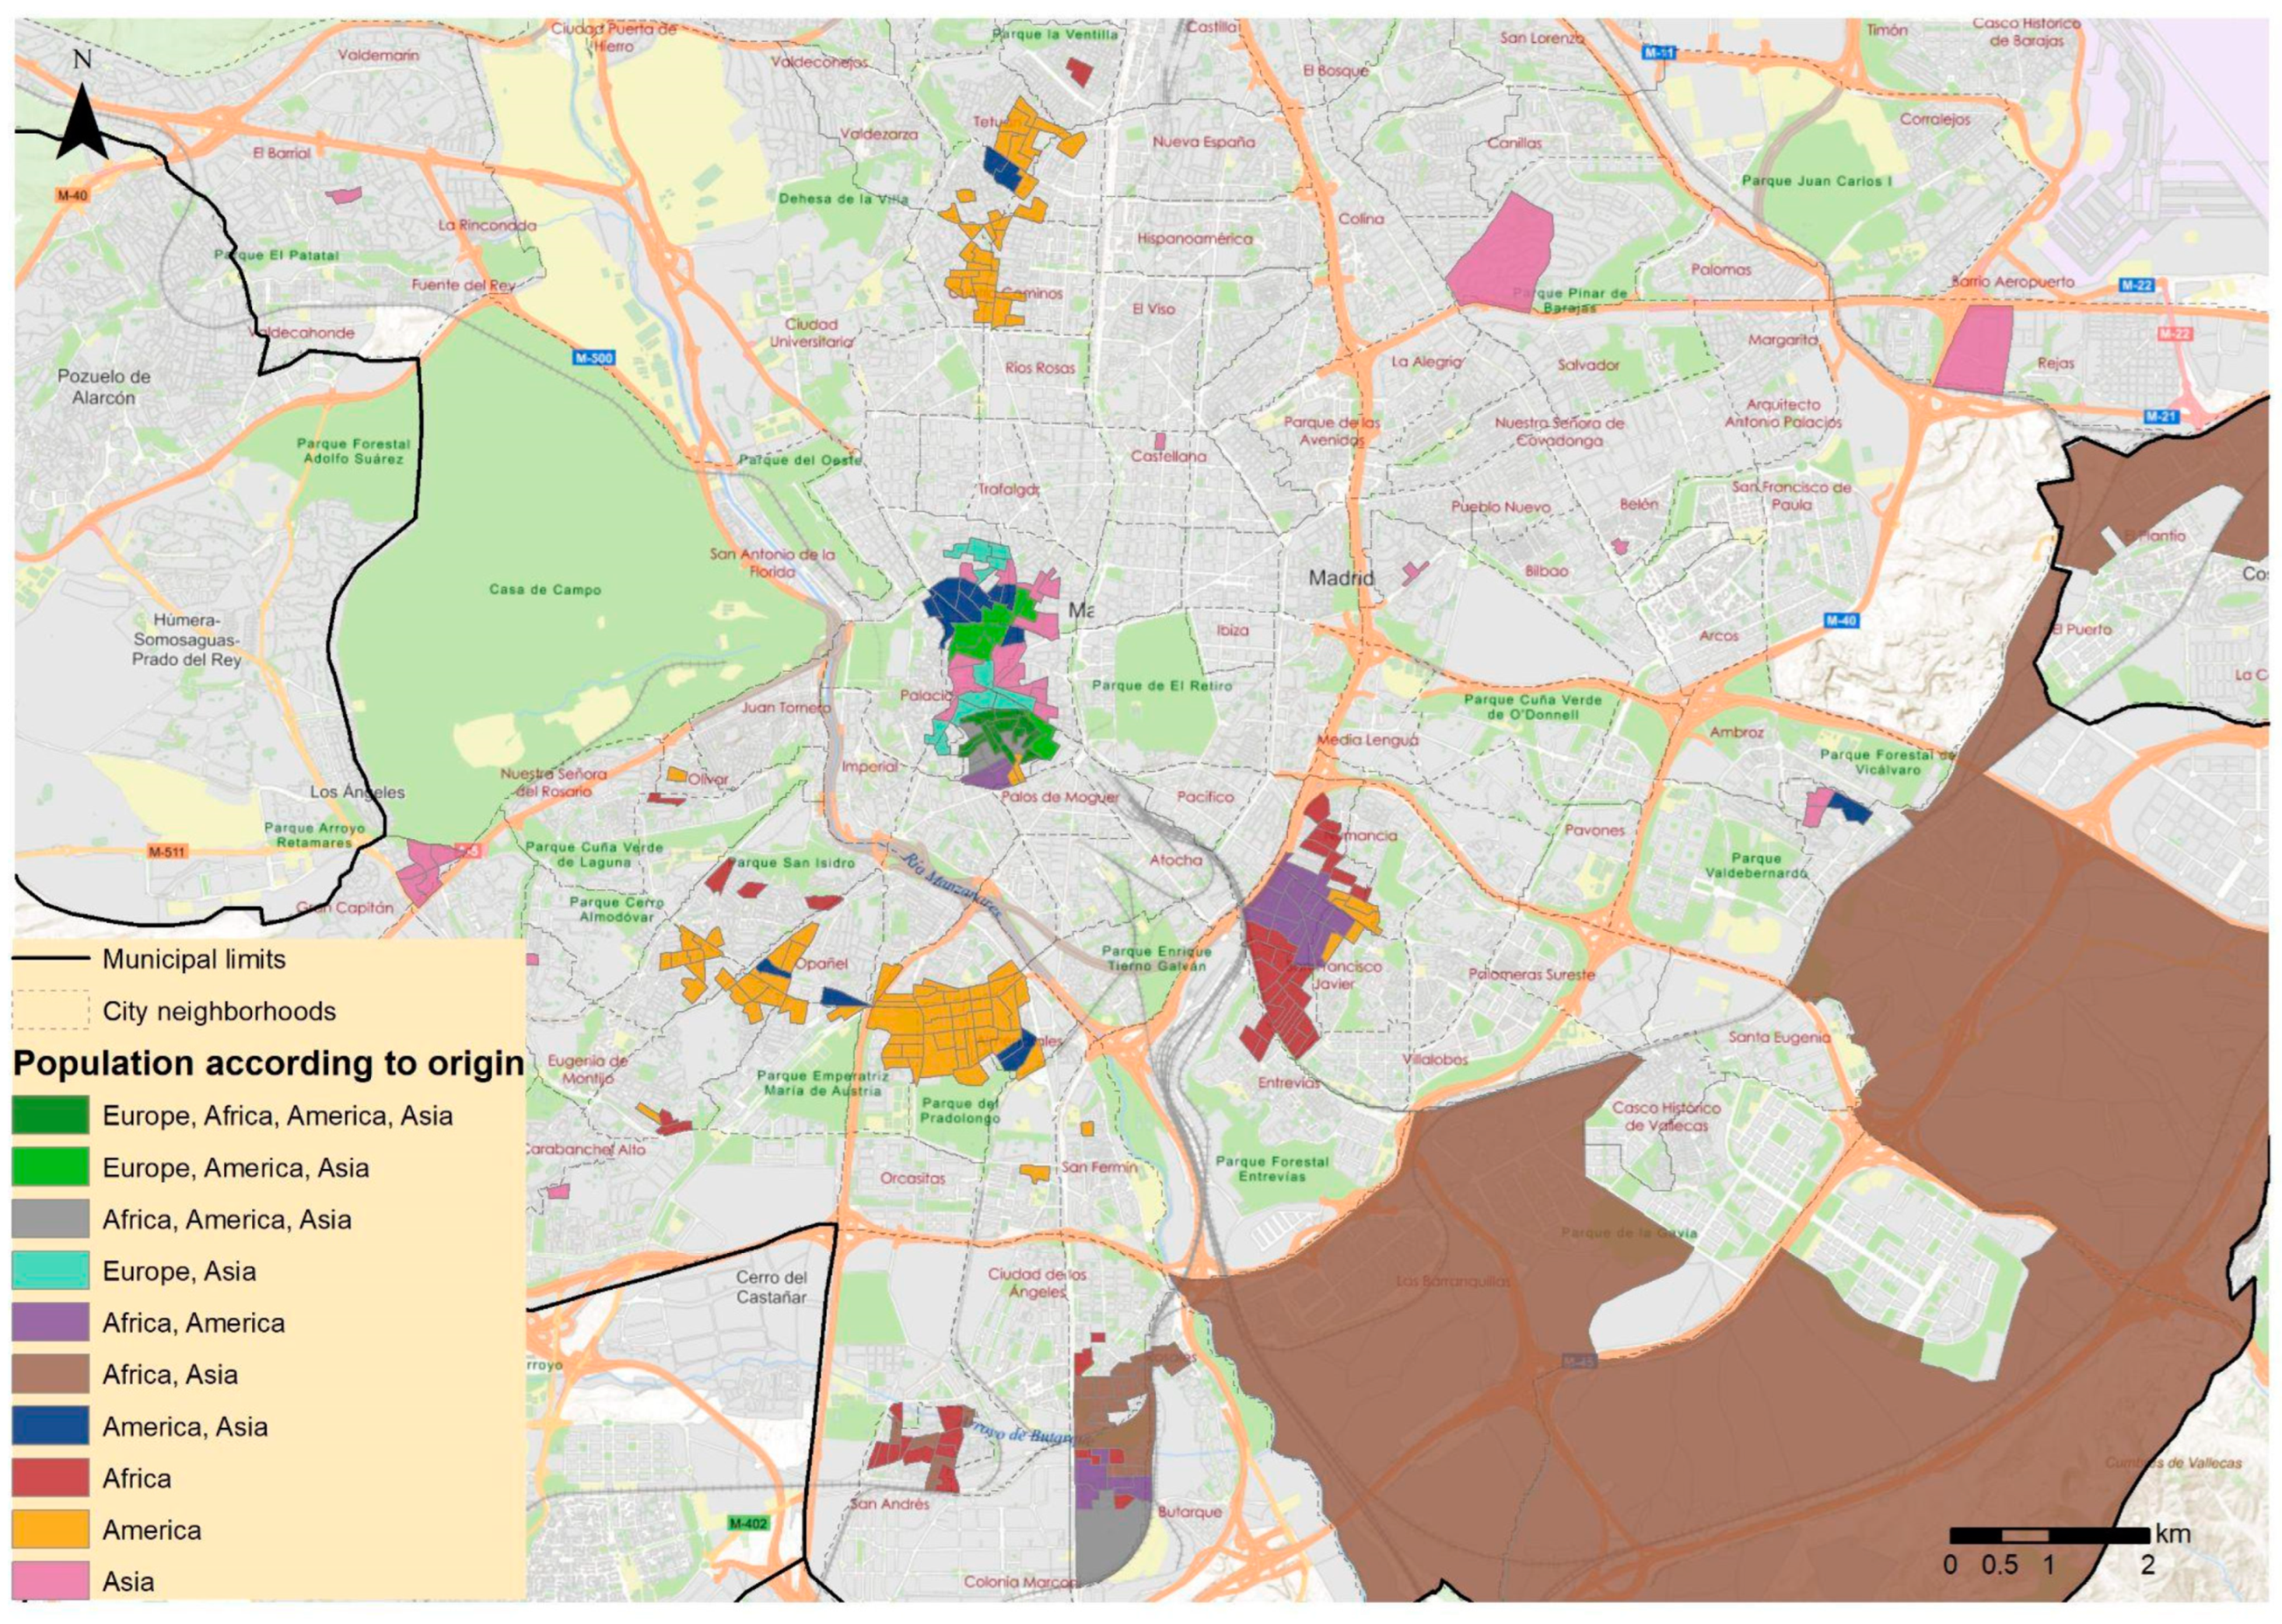
Task: Click the City neighborhoods dashed box symbol
Action: (x=51, y=1011)
